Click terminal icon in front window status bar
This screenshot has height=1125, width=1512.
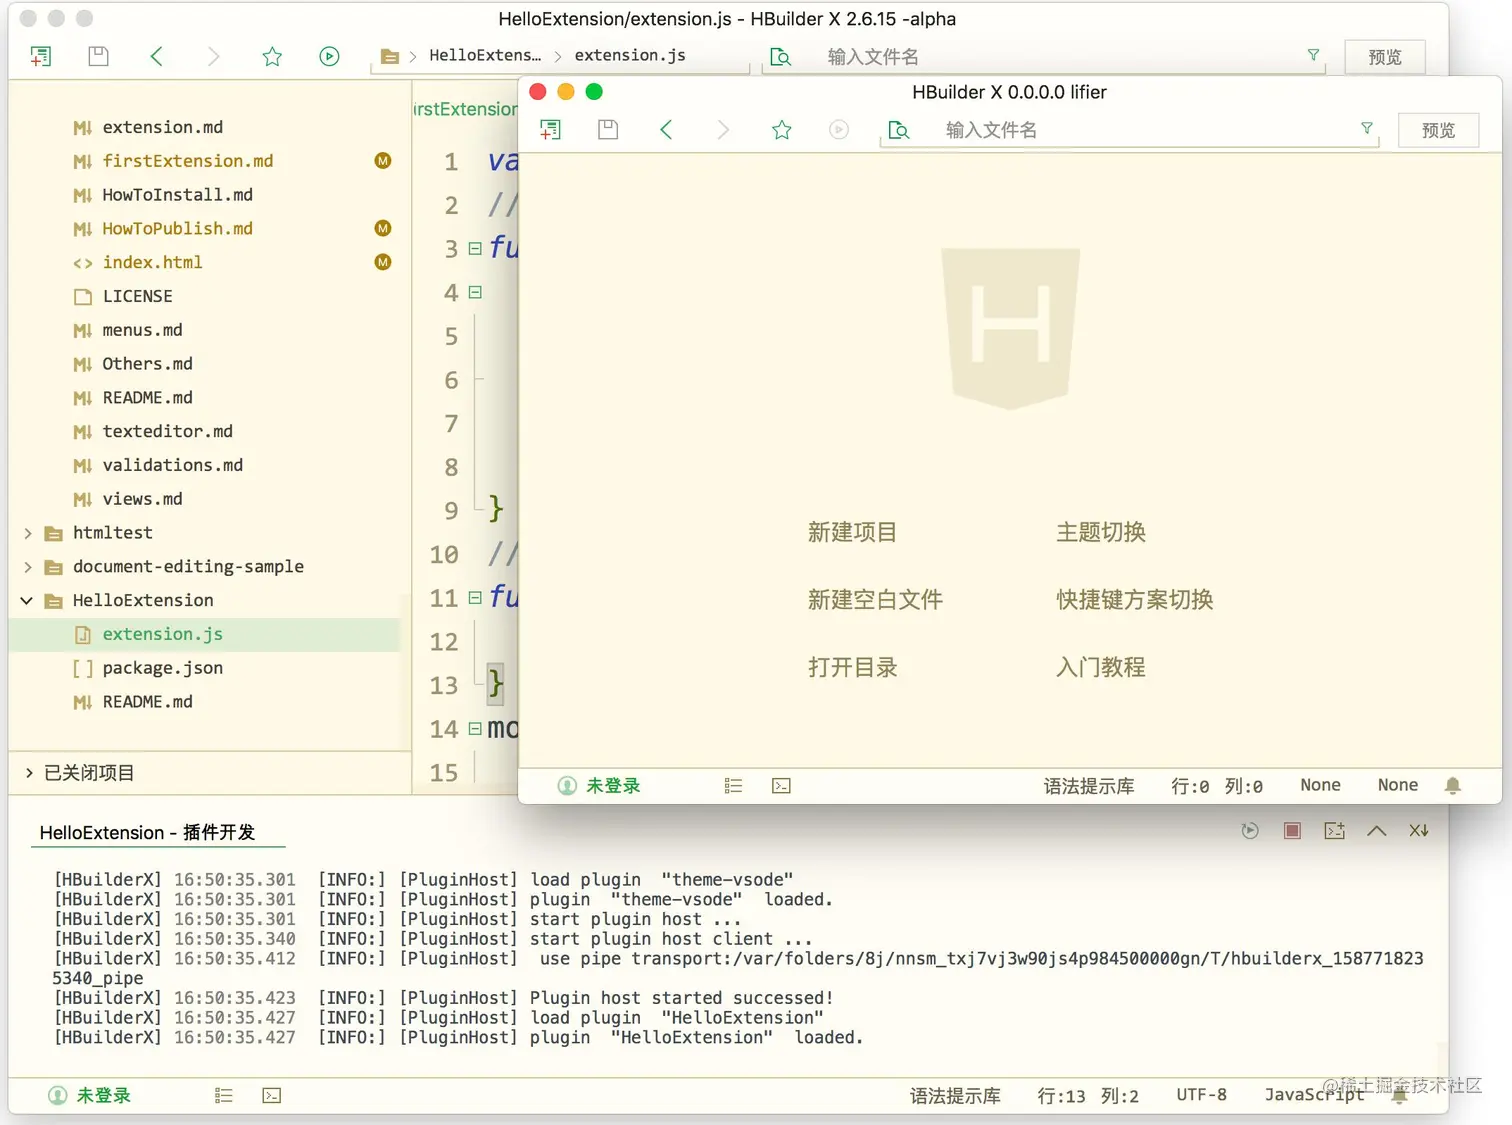[781, 786]
